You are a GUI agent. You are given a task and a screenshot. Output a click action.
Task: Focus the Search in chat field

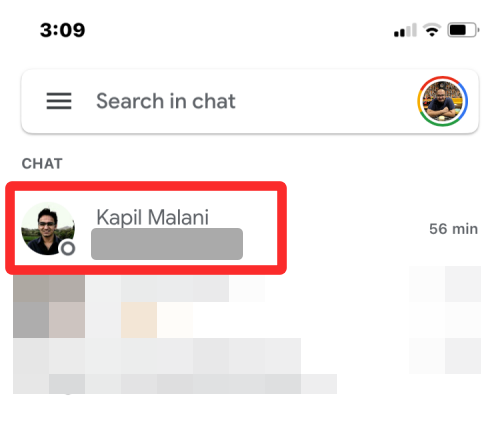[x=166, y=101]
